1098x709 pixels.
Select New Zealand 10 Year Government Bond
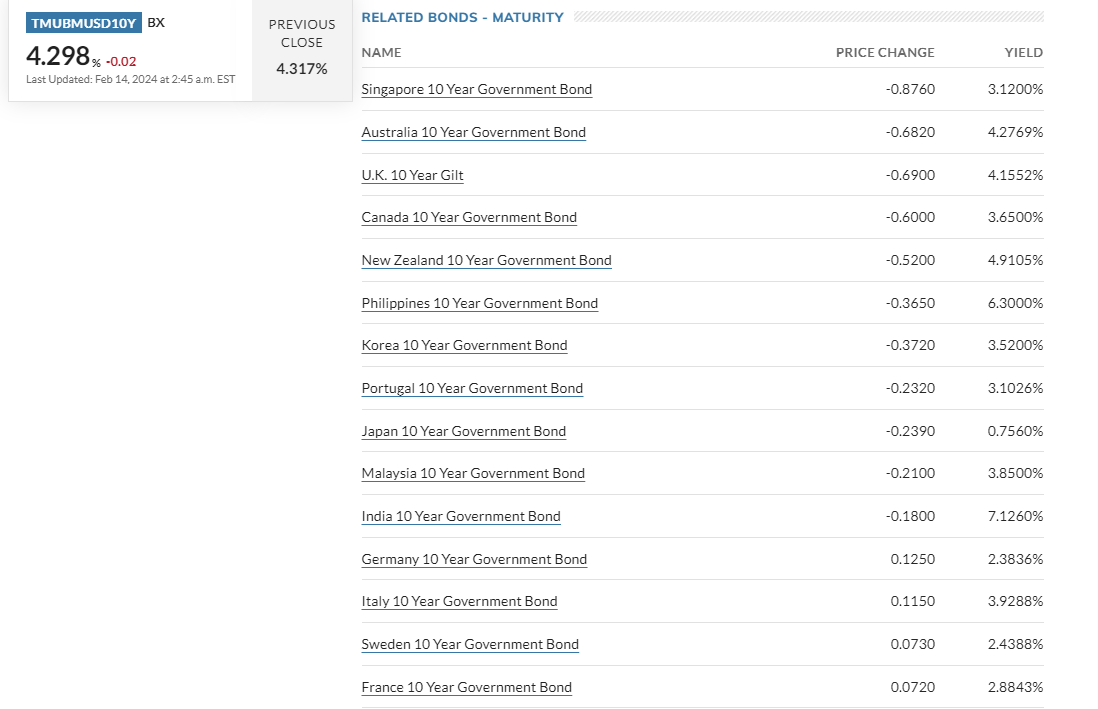pos(486,260)
